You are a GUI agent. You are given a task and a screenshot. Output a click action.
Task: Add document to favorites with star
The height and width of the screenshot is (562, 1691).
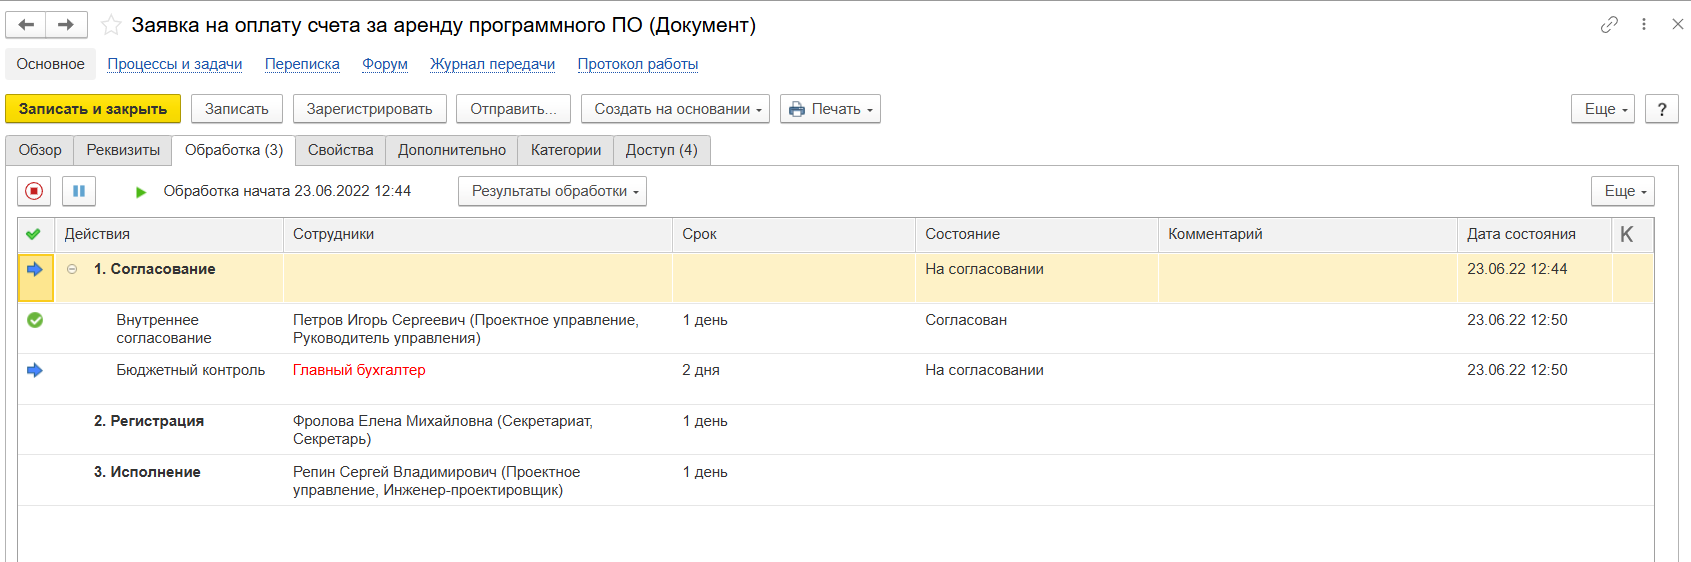click(111, 25)
